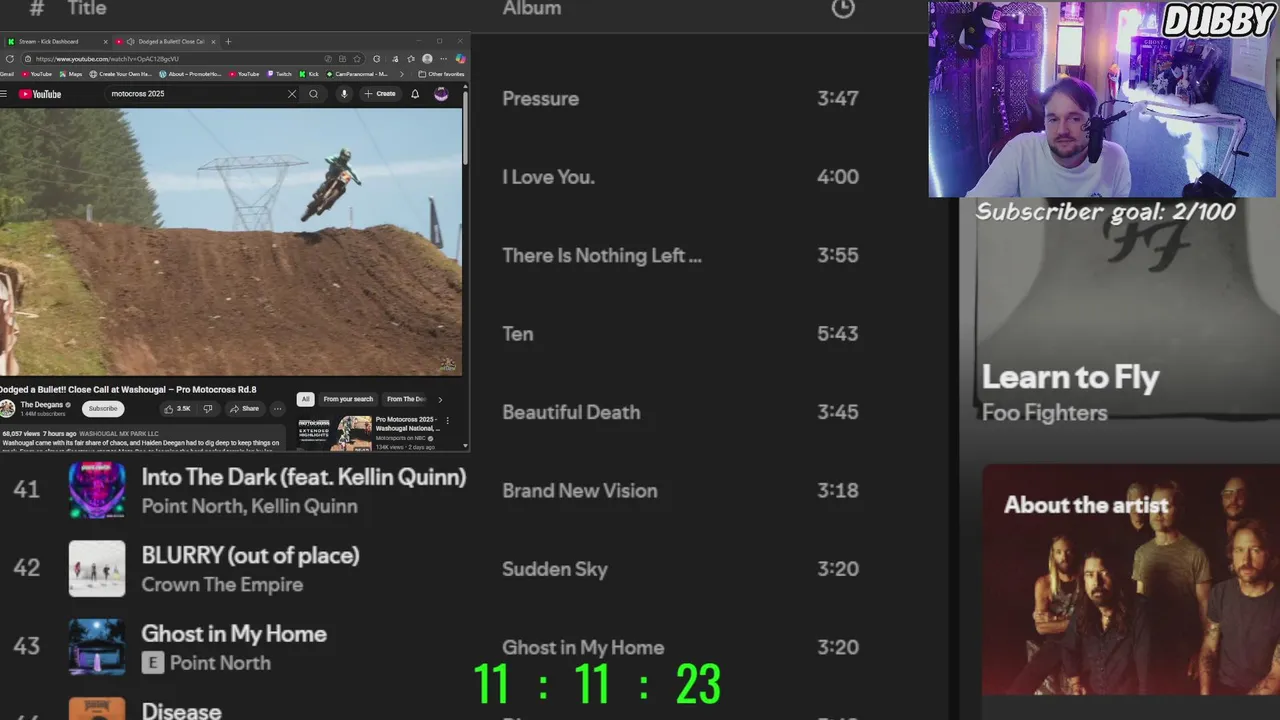Open the About the artist card
This screenshot has height=720, width=1280.
[x=1131, y=579]
